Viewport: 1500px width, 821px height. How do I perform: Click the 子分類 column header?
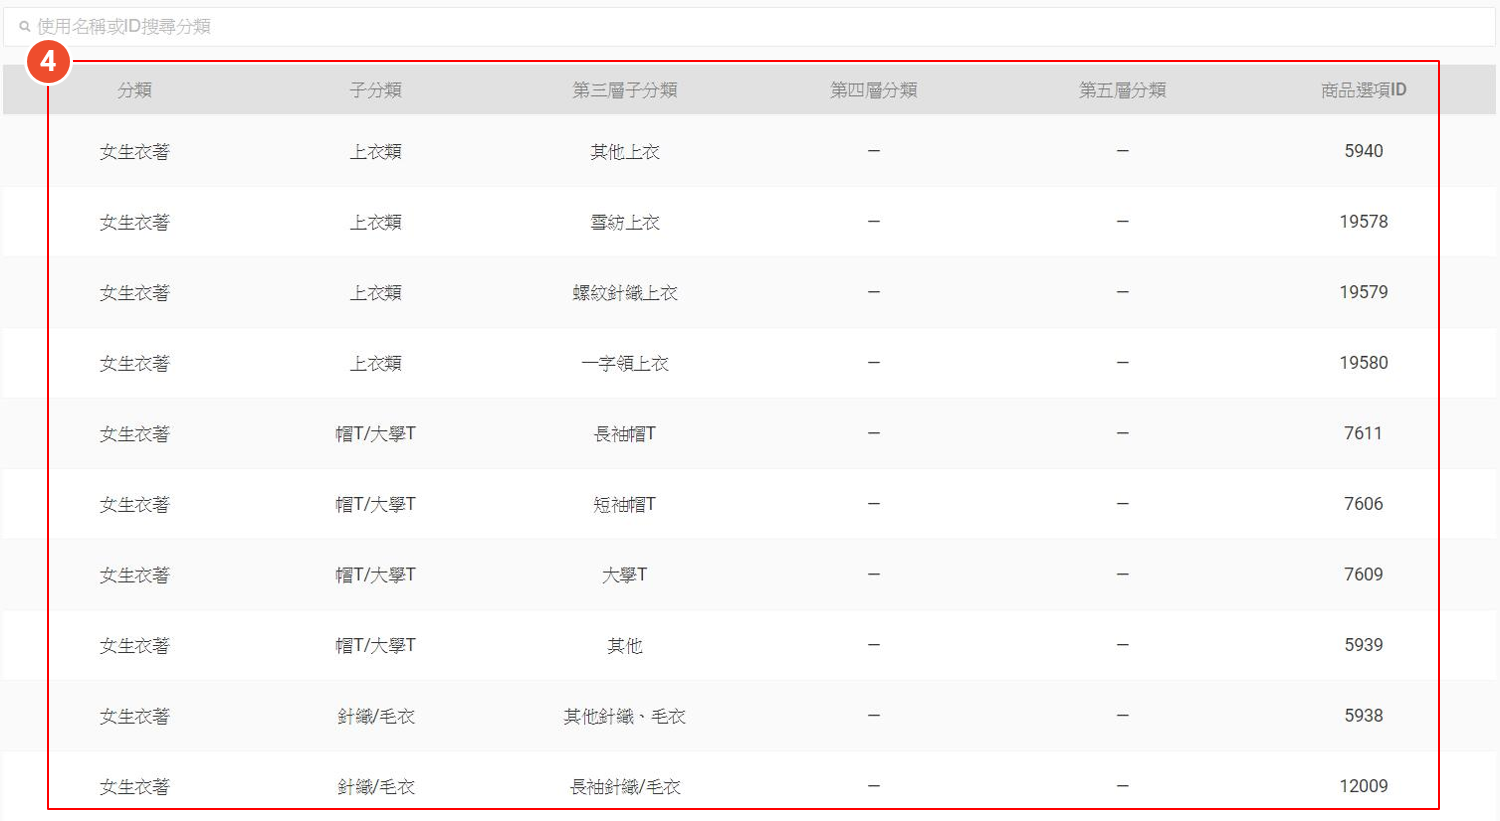(375, 90)
